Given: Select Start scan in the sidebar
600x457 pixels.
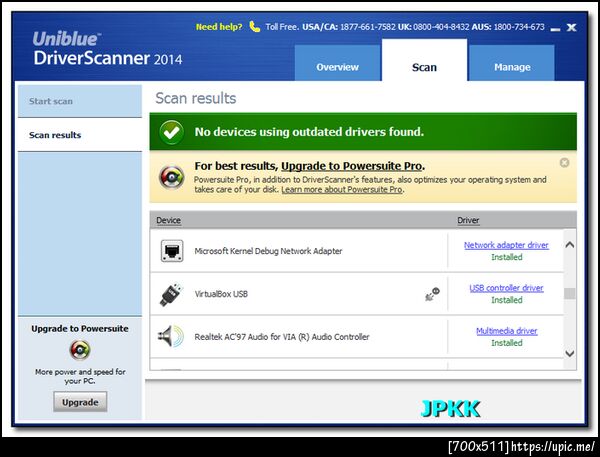Looking at the screenshot, I should coord(80,101).
